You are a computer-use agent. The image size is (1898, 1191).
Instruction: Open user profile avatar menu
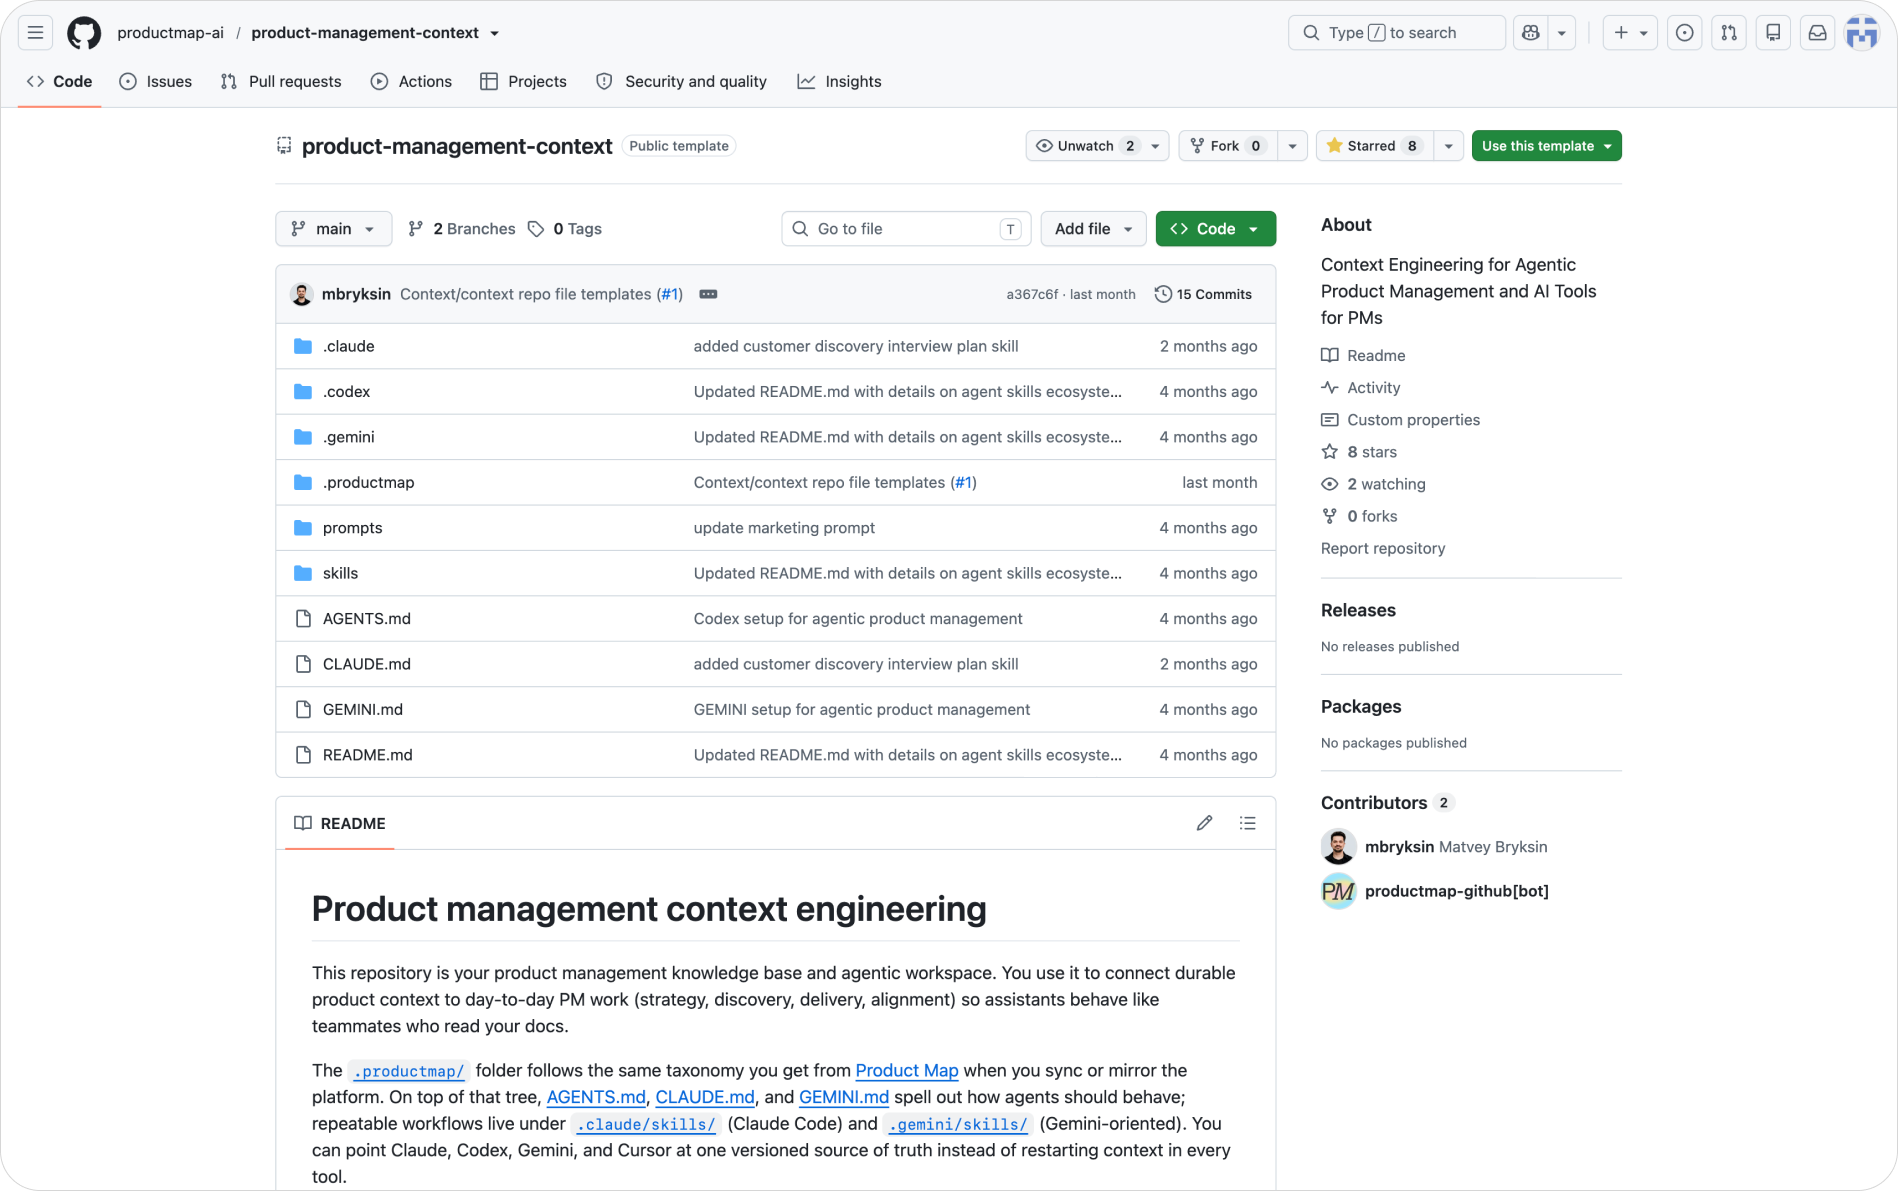point(1861,33)
